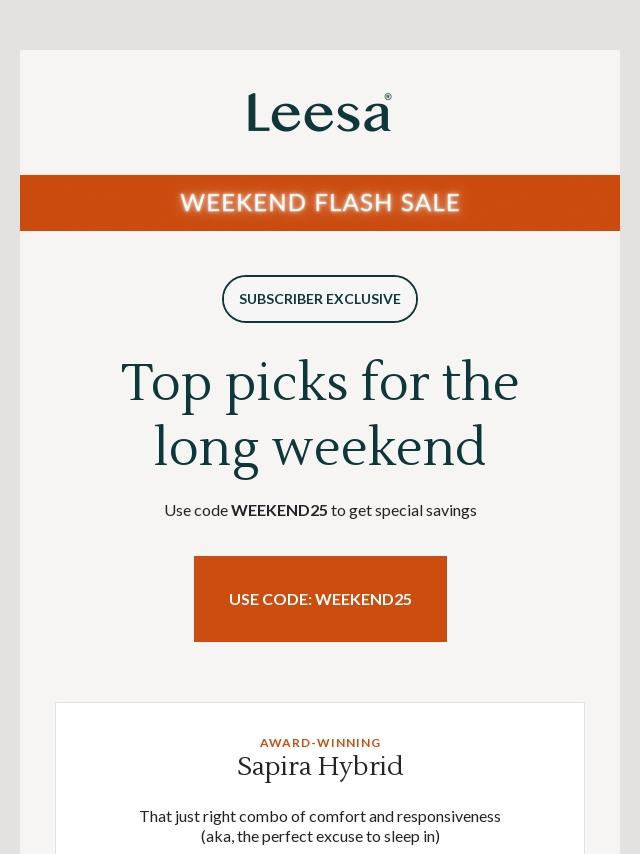This screenshot has width=640, height=854.
Task: Click the word "Use code" before WEEKEND25
Action: 196,510
